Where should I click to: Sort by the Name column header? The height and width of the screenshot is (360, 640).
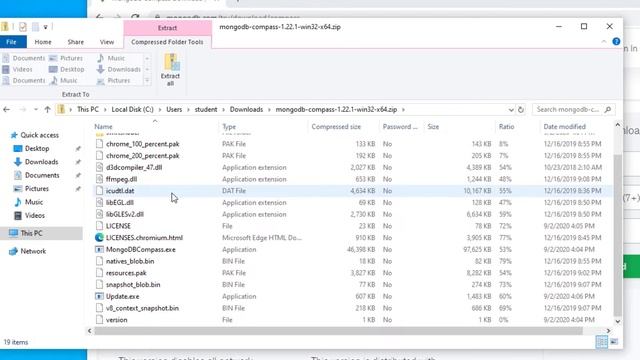pos(103,127)
